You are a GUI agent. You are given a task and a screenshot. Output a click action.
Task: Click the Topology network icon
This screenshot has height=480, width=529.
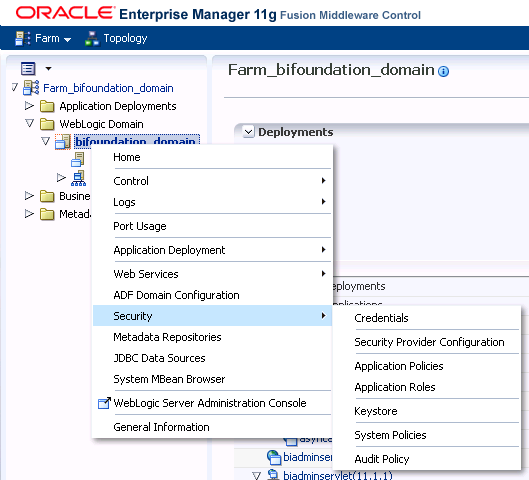click(x=92, y=38)
